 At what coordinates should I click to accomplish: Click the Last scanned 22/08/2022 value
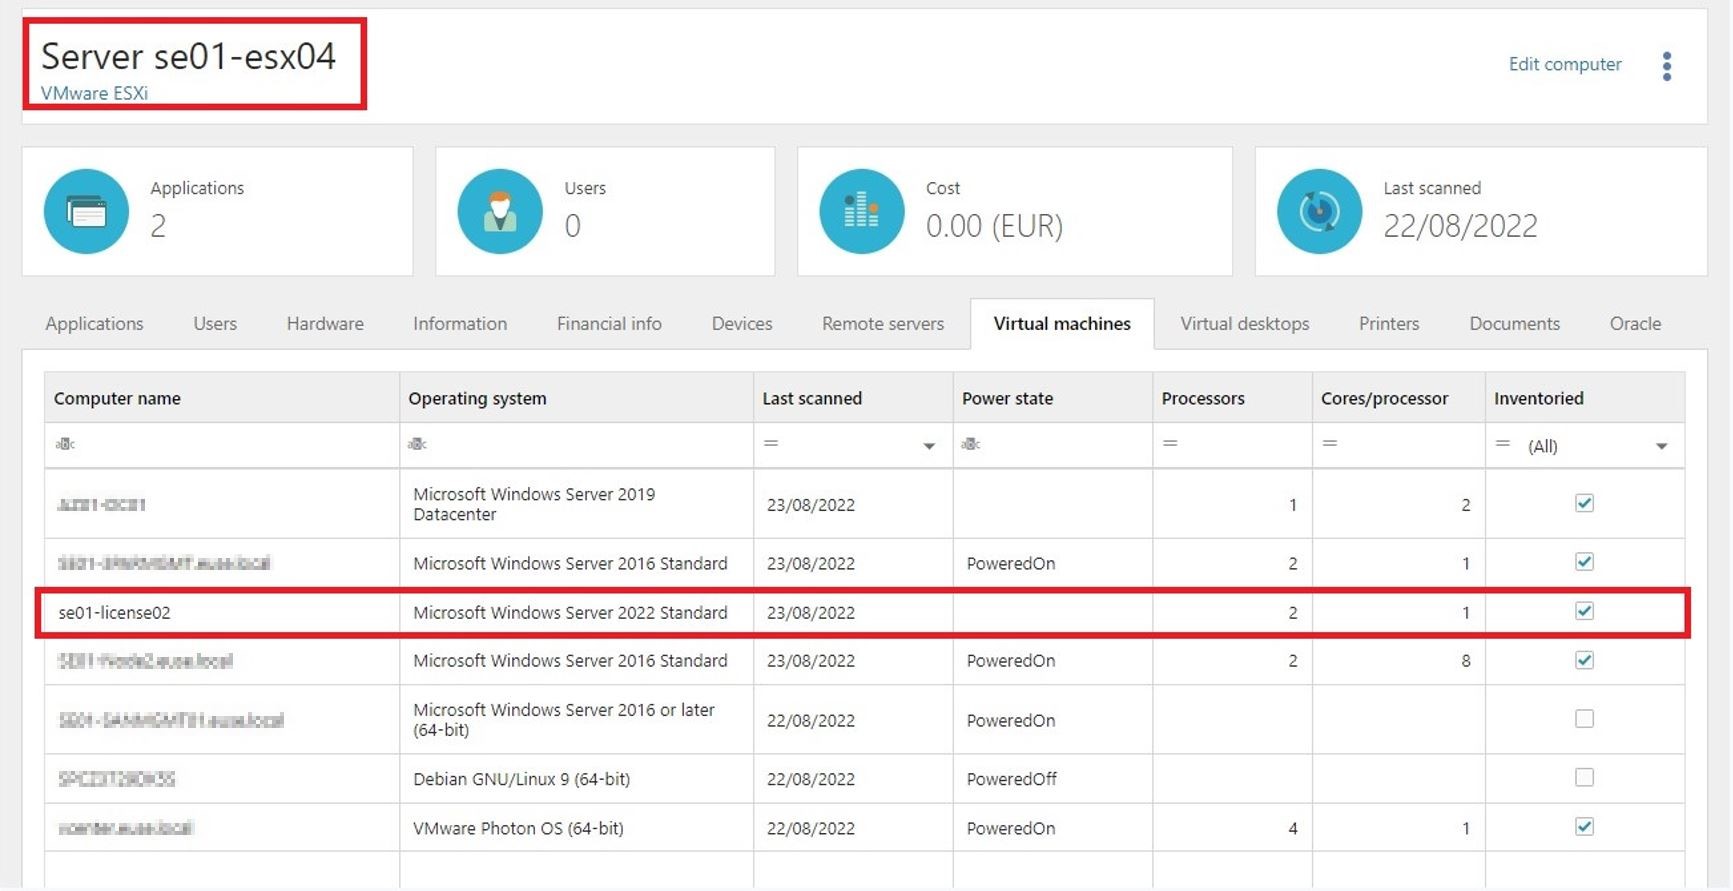tap(1460, 226)
